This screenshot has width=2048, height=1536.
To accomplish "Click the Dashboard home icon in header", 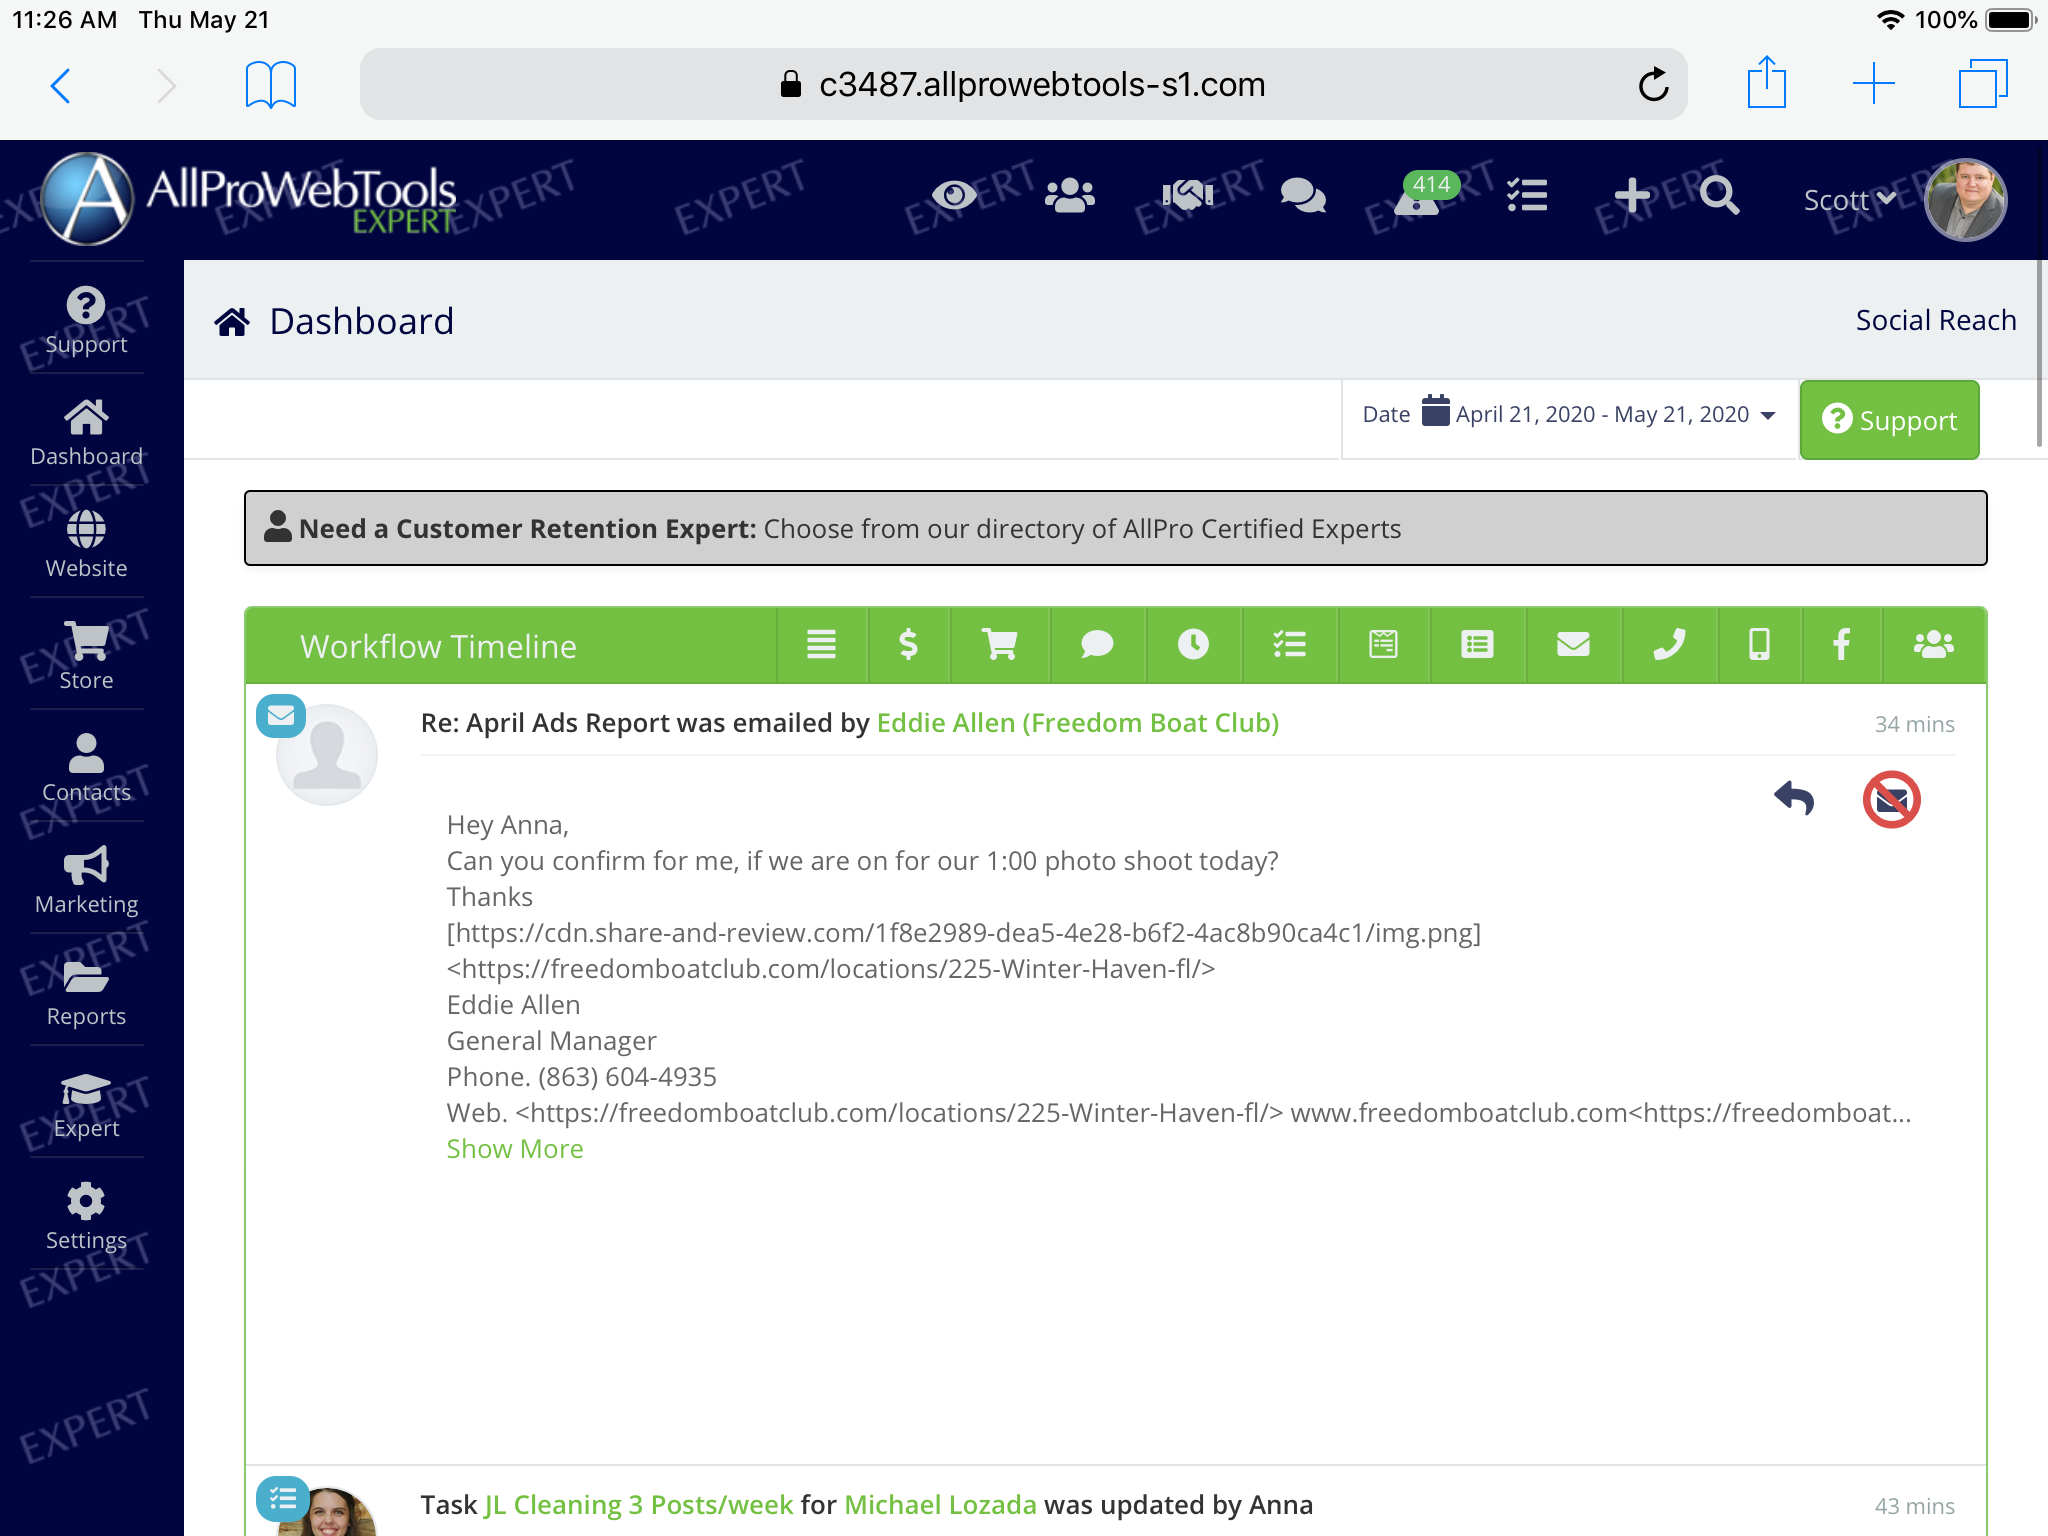I will tap(232, 321).
